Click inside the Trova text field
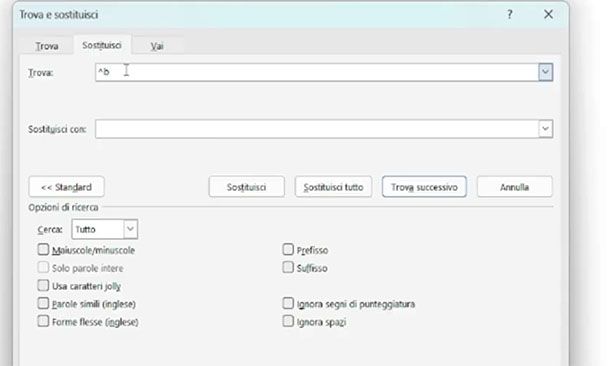This screenshot has height=366, width=610. point(317,72)
